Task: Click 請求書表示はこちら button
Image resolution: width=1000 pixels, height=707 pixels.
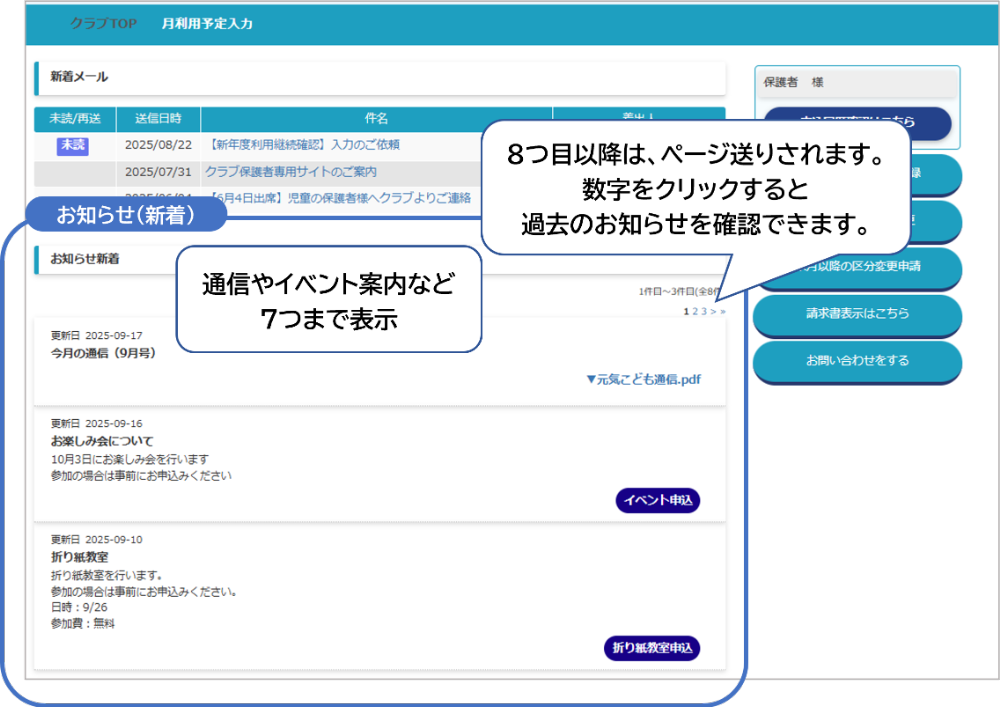Action: tap(857, 314)
